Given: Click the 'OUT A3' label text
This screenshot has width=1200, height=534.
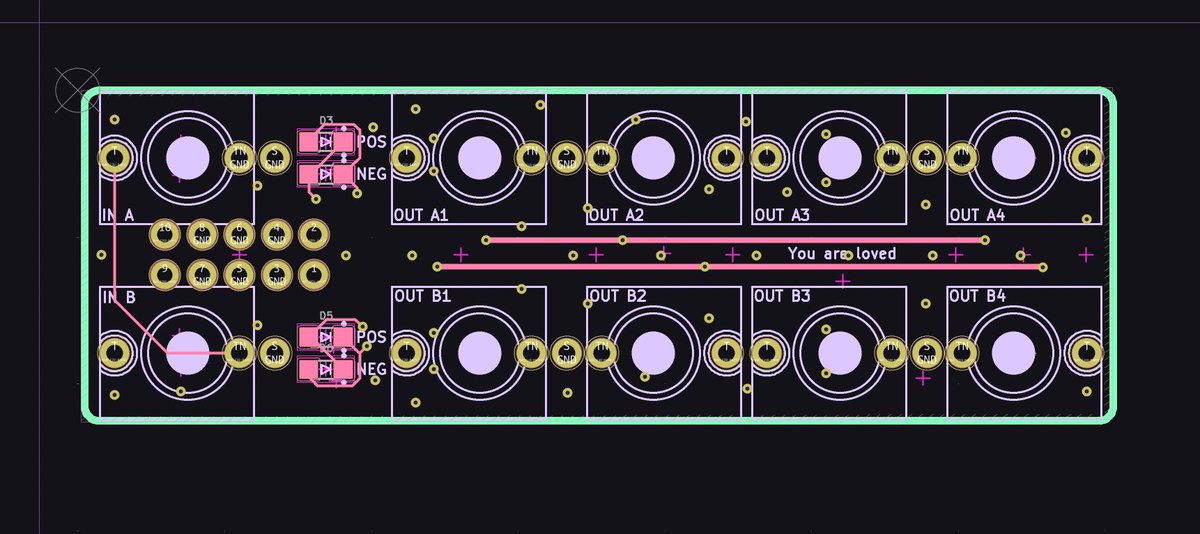Looking at the screenshot, I should pos(782,215).
